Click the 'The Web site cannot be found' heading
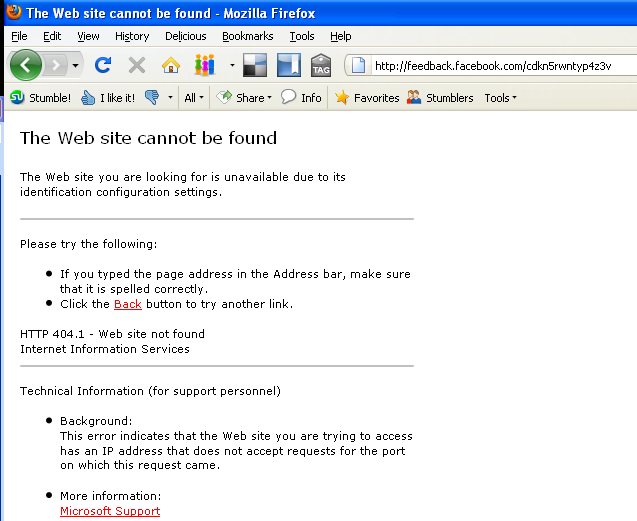This screenshot has height=521, width=637. [148, 138]
